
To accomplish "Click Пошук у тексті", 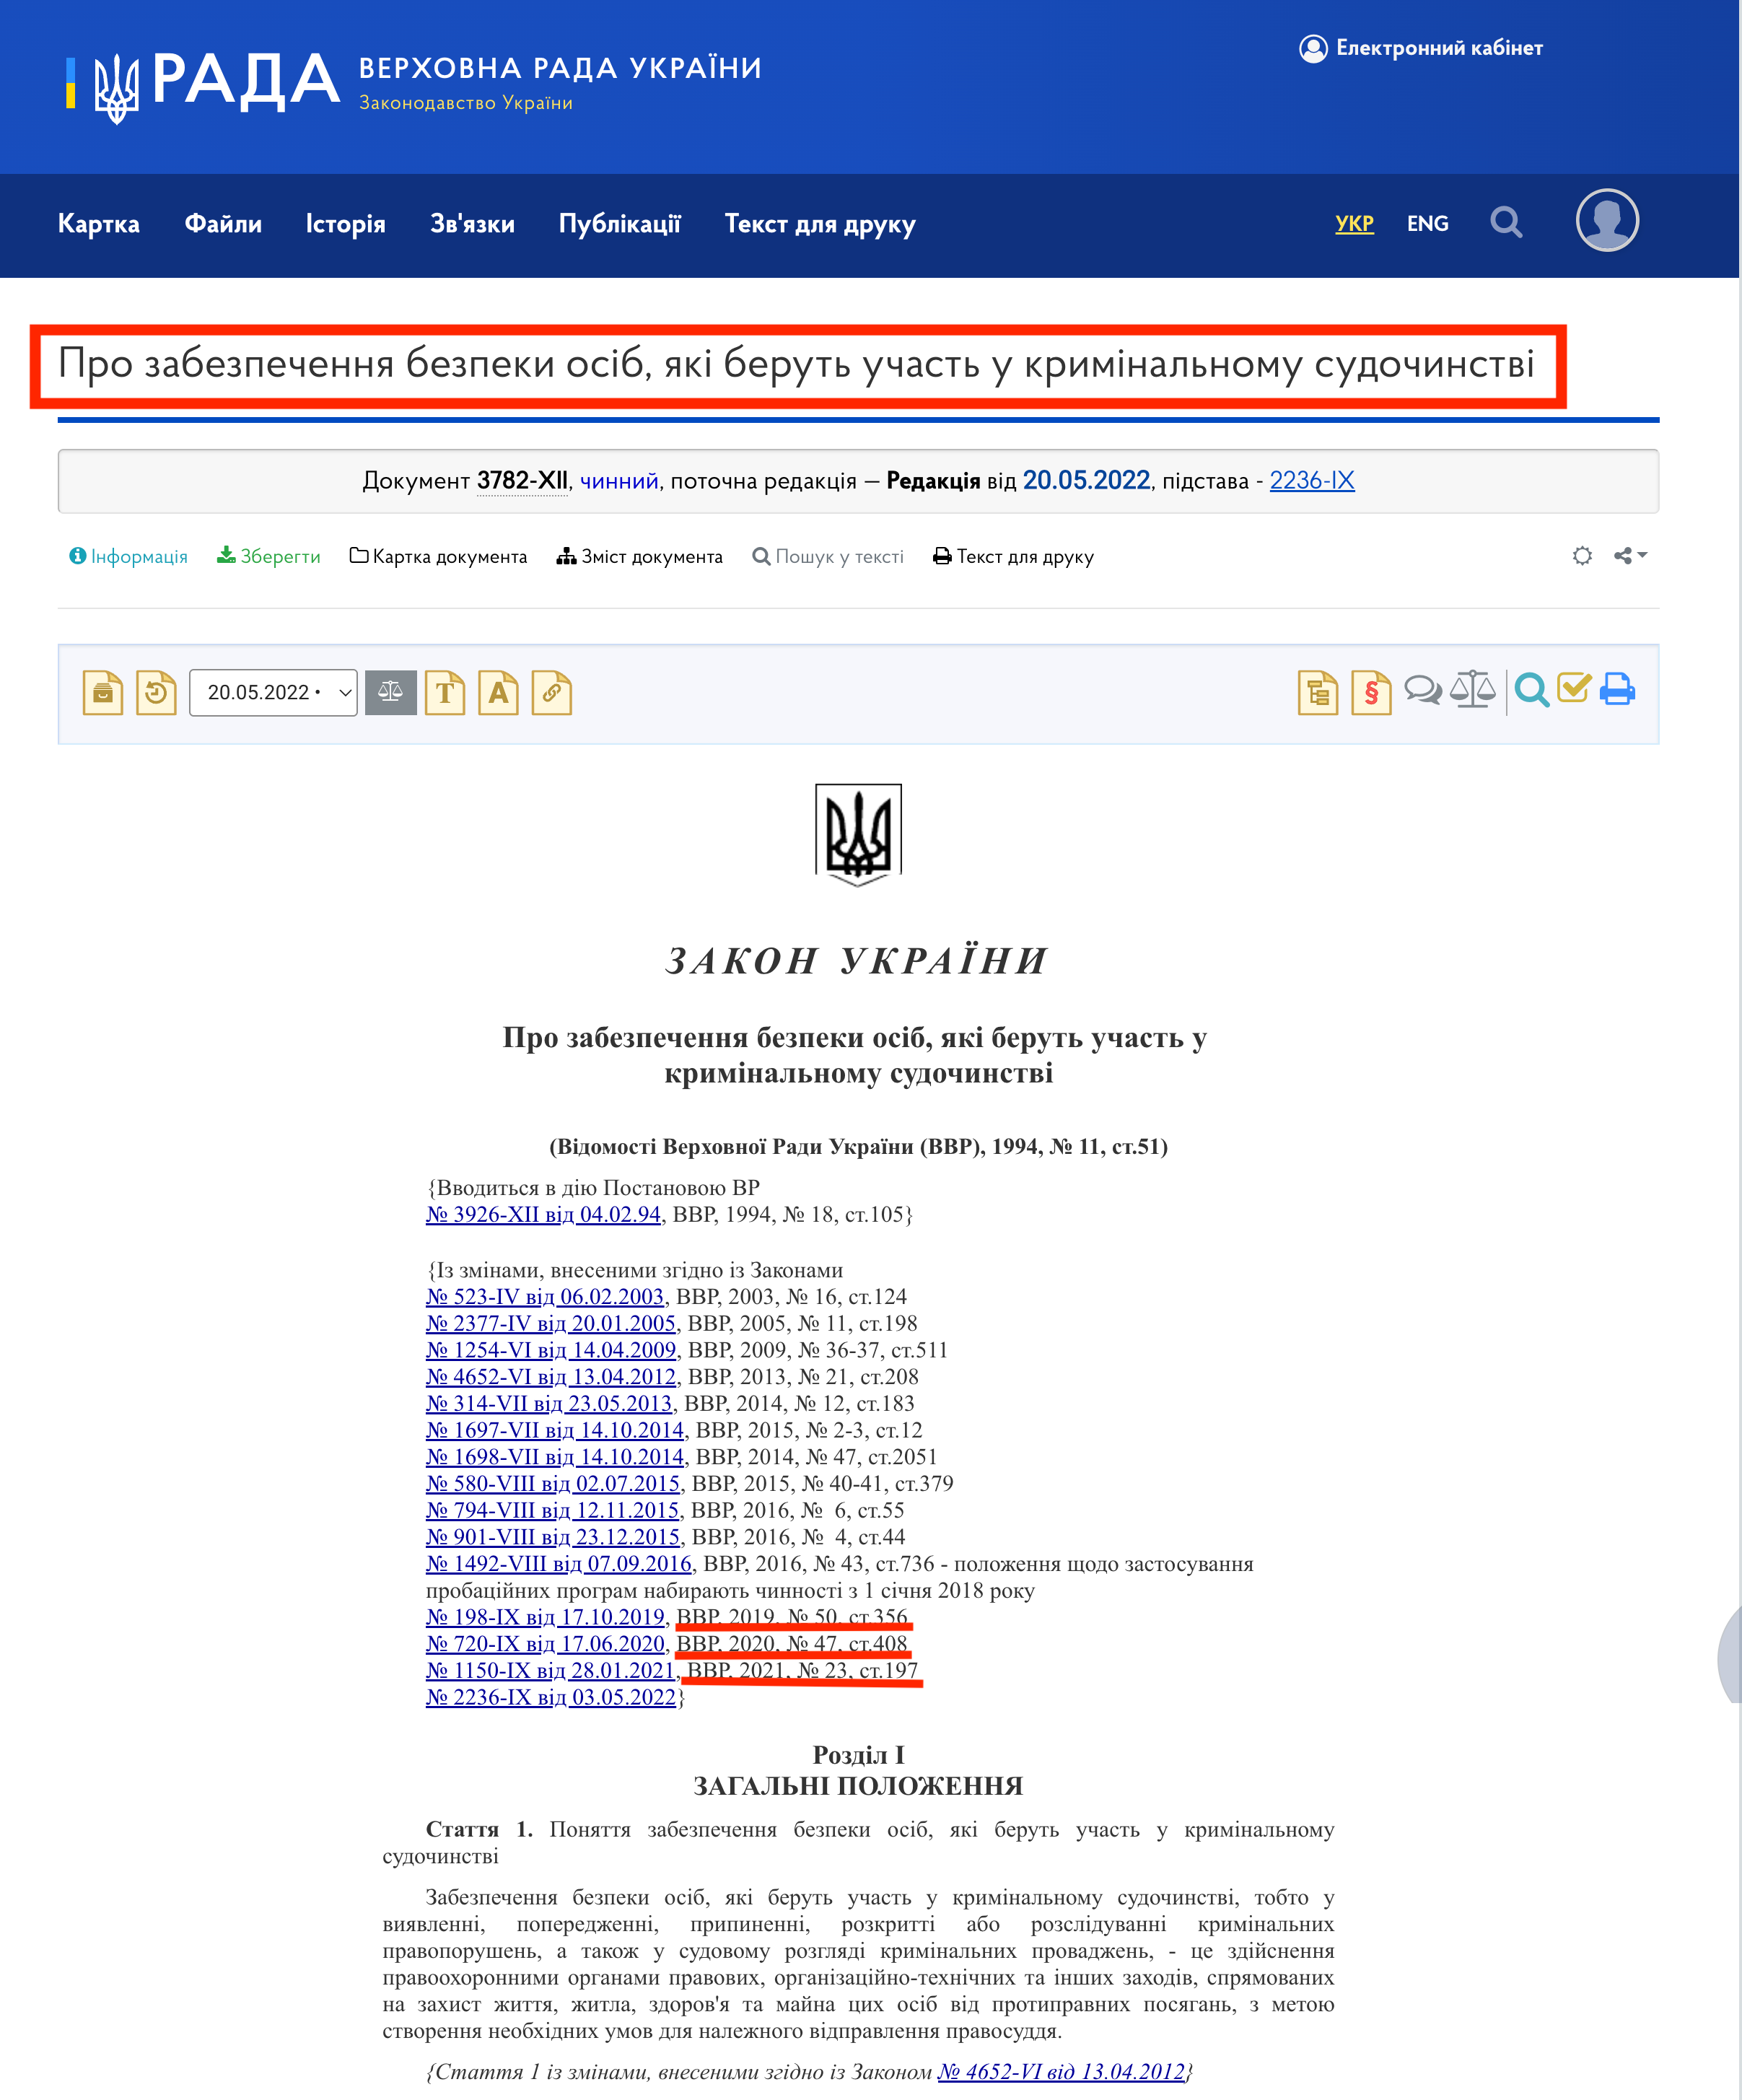I will coord(828,556).
